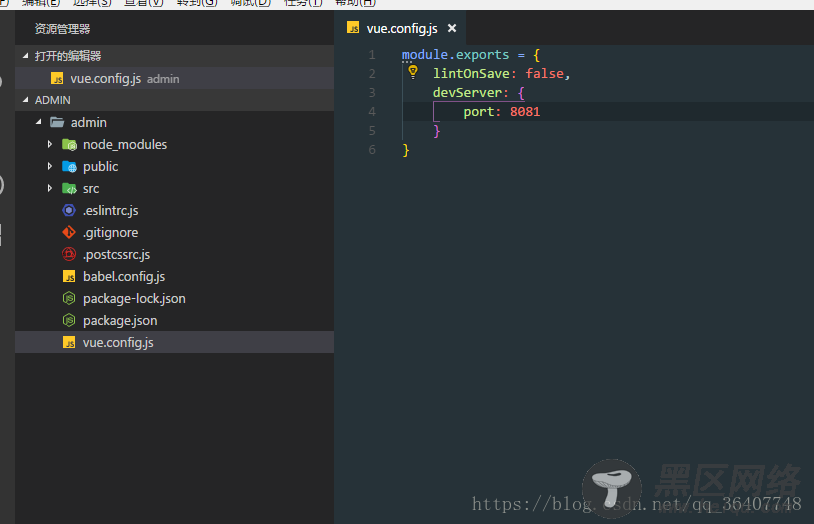The height and width of the screenshot is (524, 814).
Task: Click the JS icon of vue.config.js in open editors
Action: (x=57, y=78)
